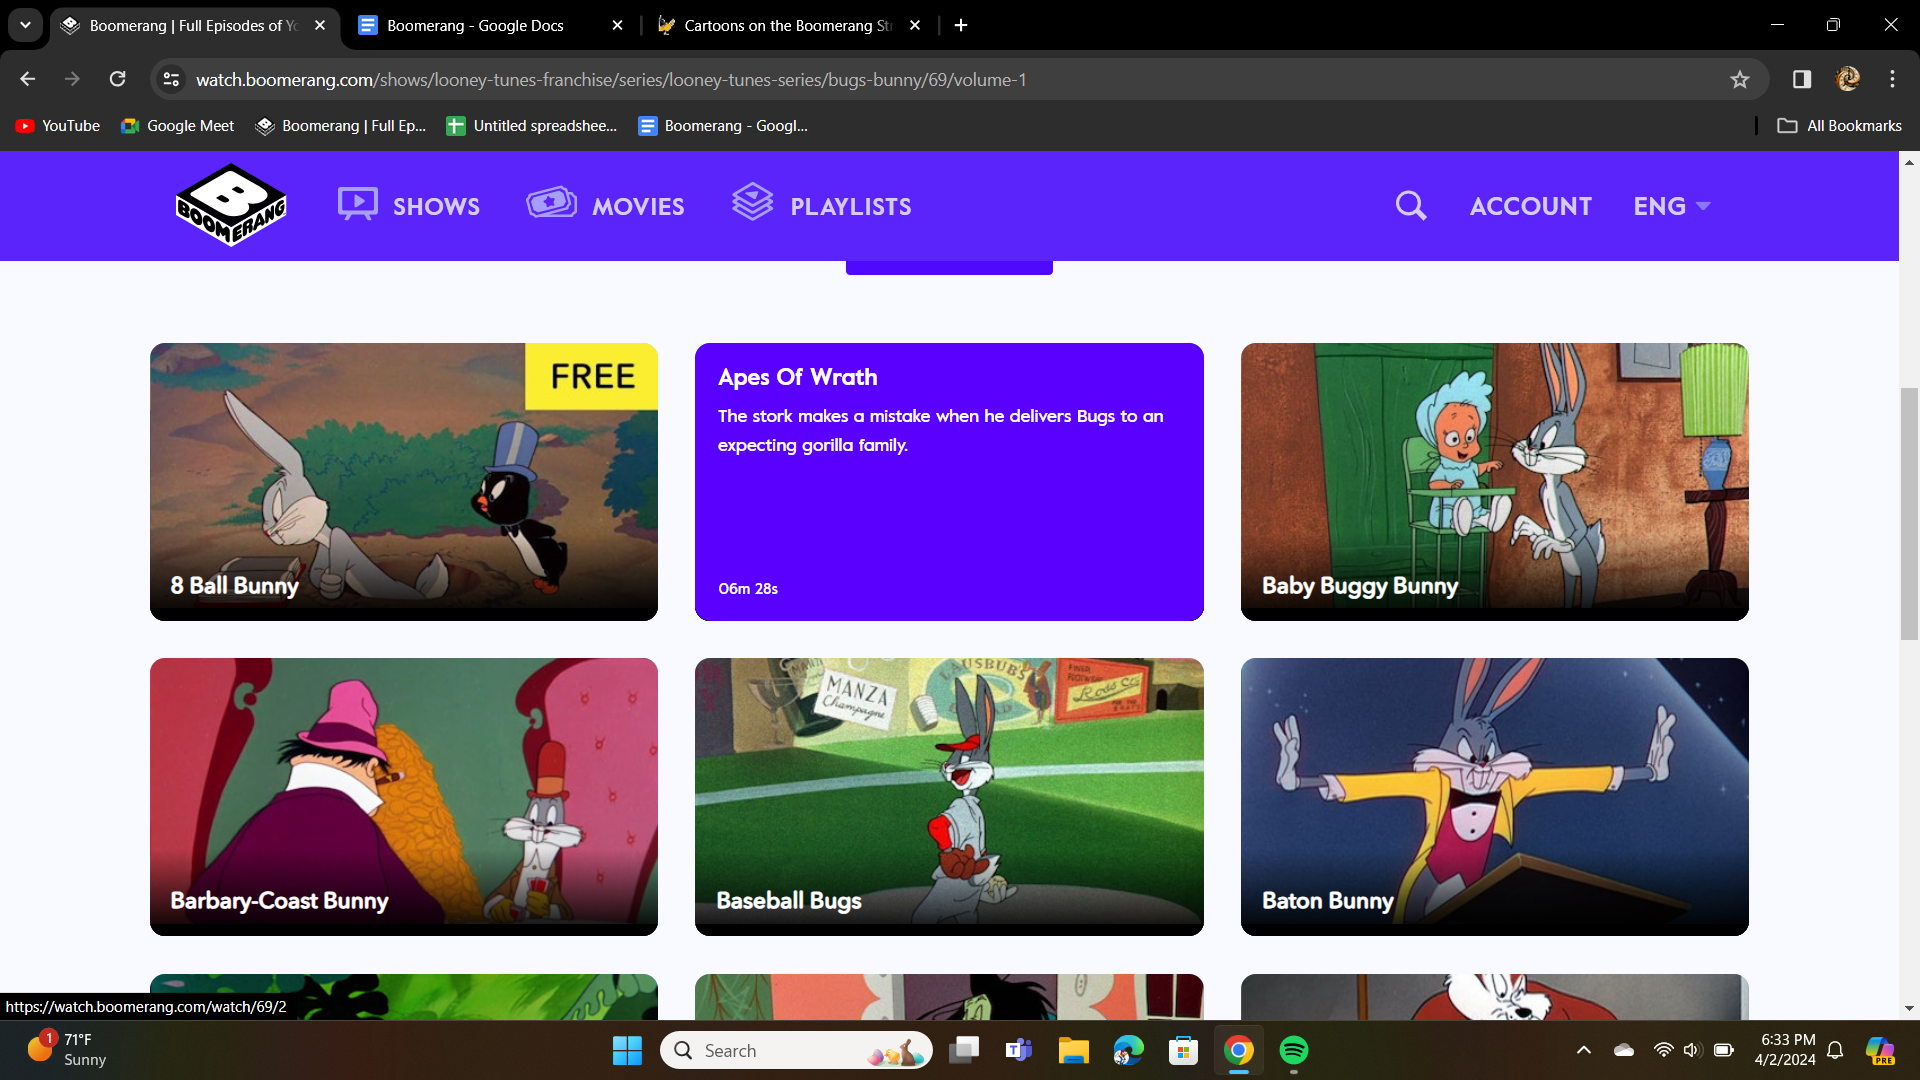This screenshot has height=1080, width=1920.
Task: Open YouTube bookmark
Action: click(58, 125)
